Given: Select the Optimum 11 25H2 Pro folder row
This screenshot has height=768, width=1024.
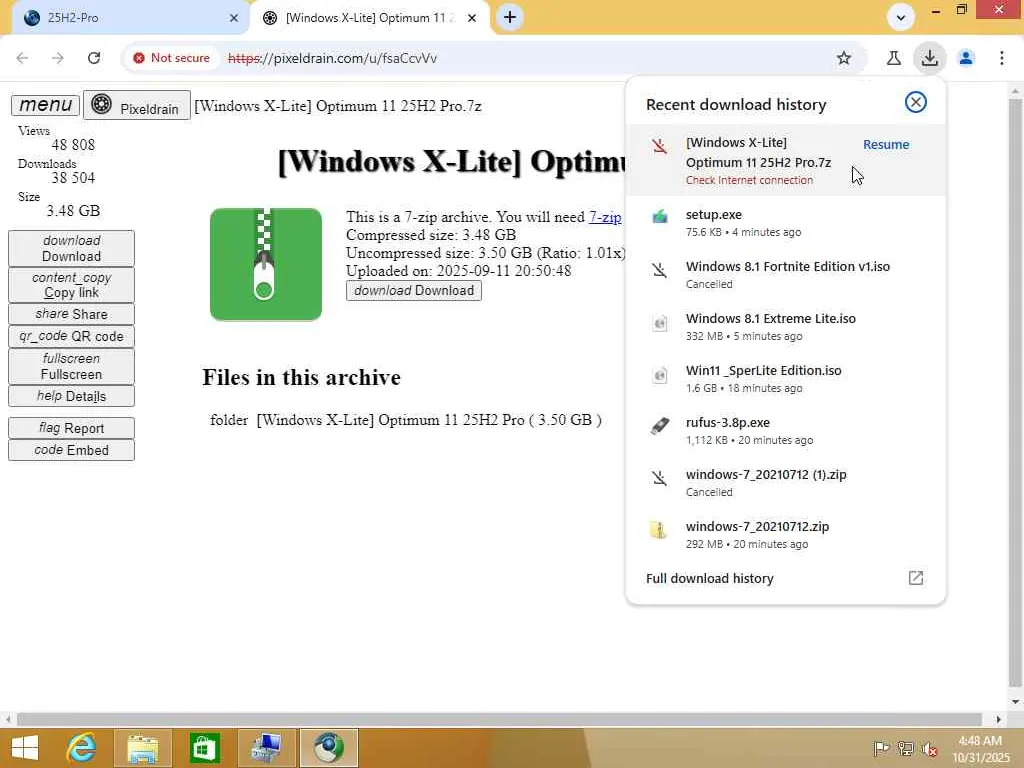Looking at the screenshot, I should (x=406, y=420).
